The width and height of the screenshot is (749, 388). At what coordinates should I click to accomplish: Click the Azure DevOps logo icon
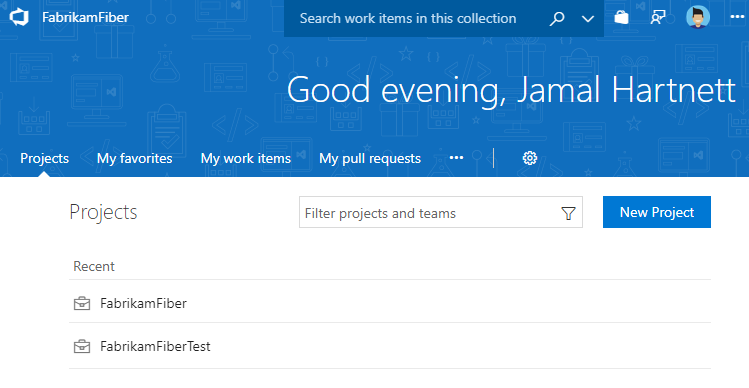(19, 17)
